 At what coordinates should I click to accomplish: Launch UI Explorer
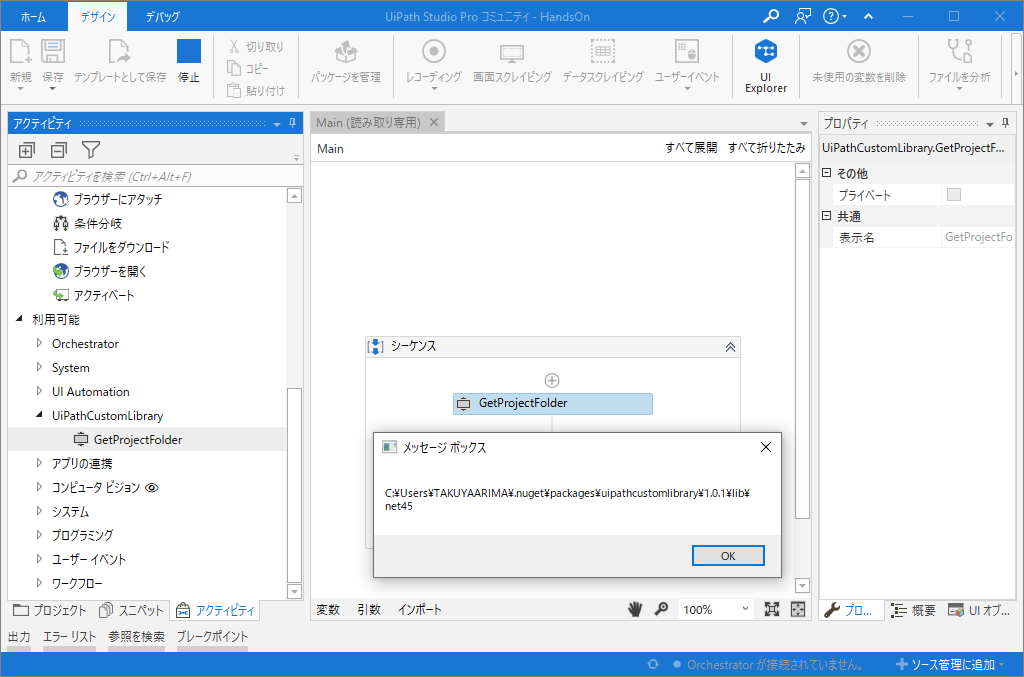pyautogui.click(x=765, y=65)
